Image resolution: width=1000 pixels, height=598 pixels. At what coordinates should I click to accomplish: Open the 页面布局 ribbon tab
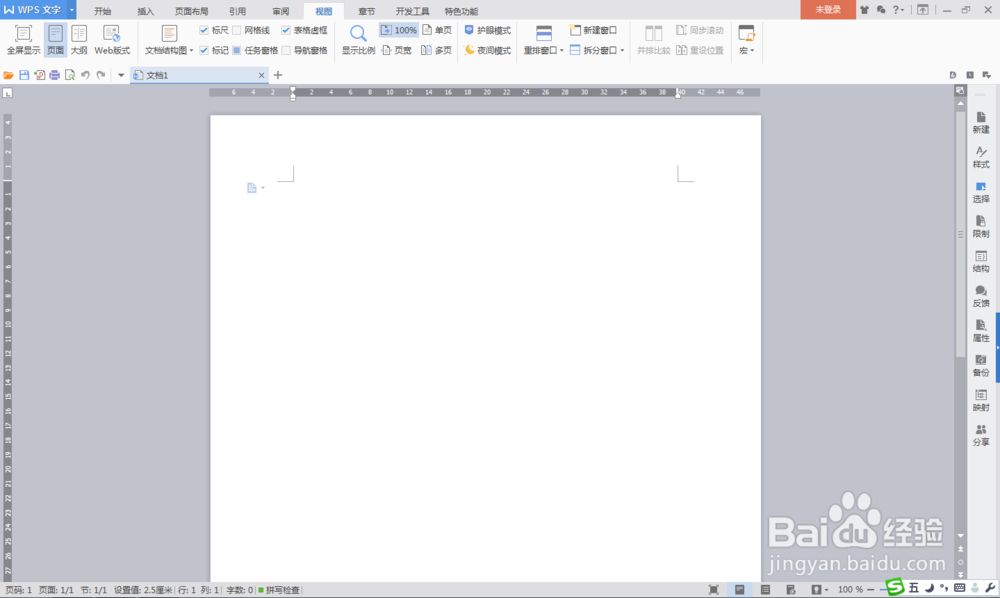pyautogui.click(x=191, y=11)
